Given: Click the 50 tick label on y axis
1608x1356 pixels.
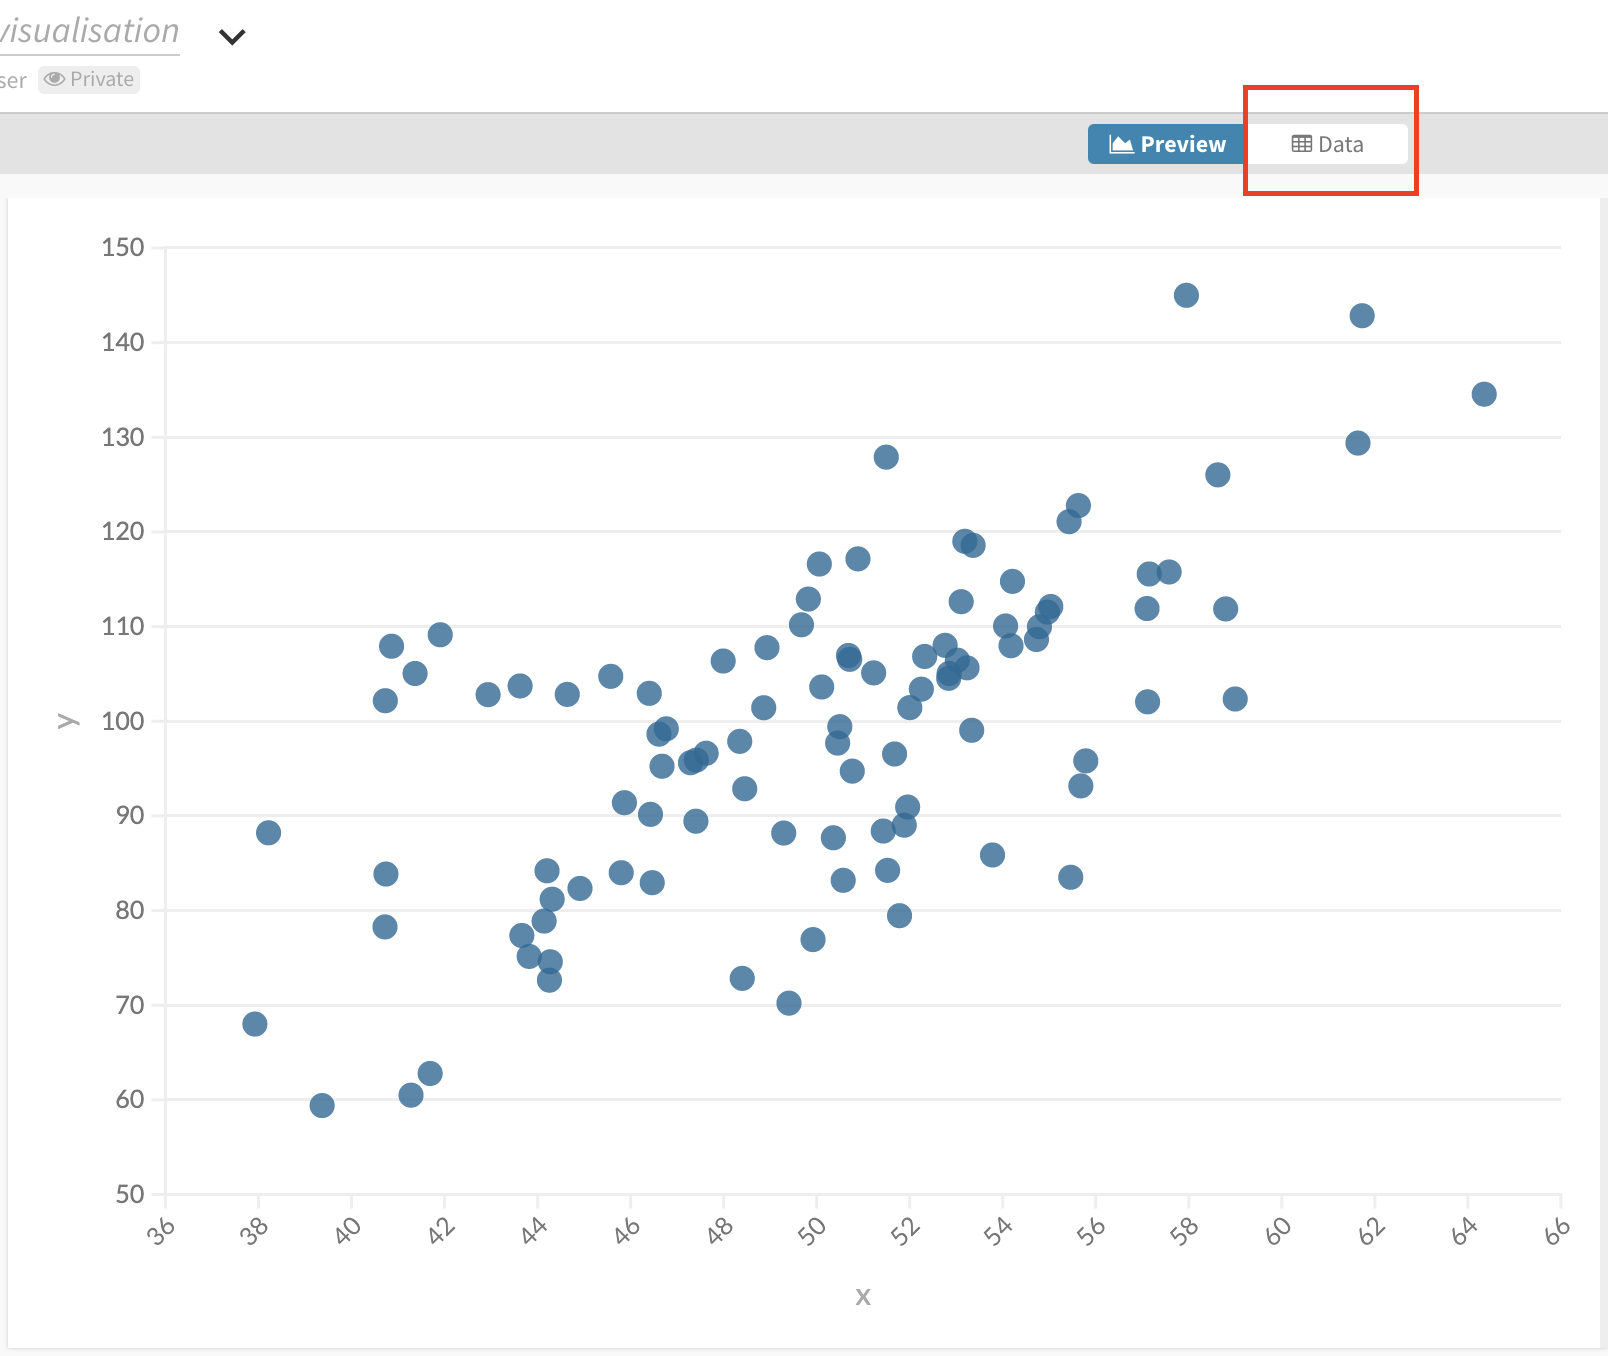Looking at the screenshot, I should pos(130,1194).
